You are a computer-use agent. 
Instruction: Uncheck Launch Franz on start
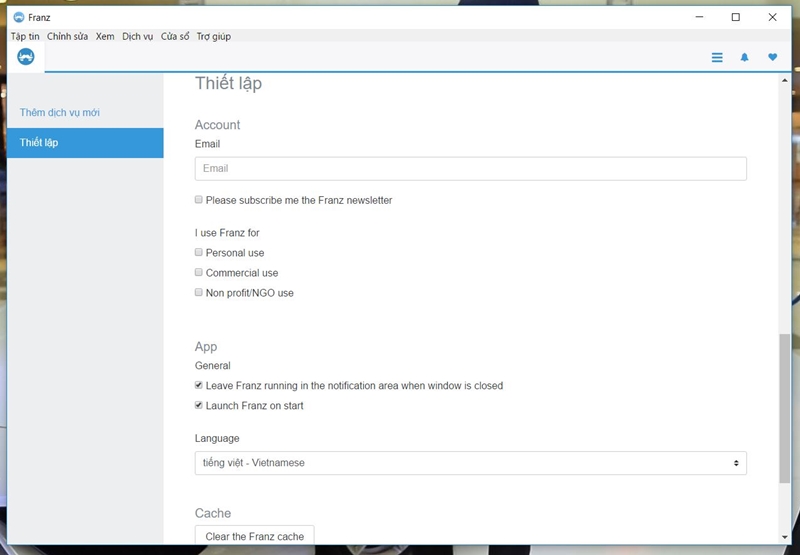198,405
